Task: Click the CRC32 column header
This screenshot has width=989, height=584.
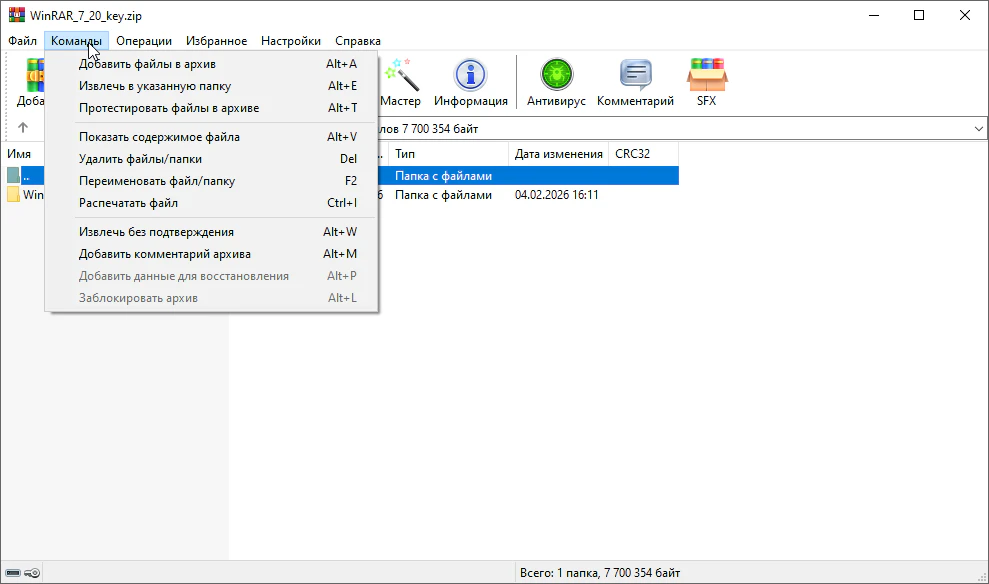Action: (x=632, y=154)
